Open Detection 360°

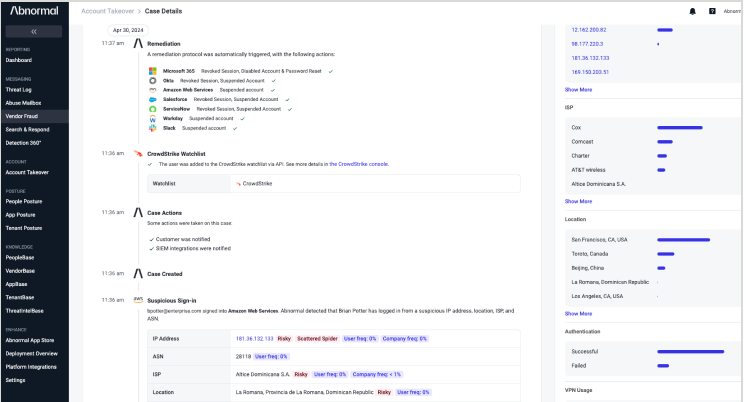23,143
